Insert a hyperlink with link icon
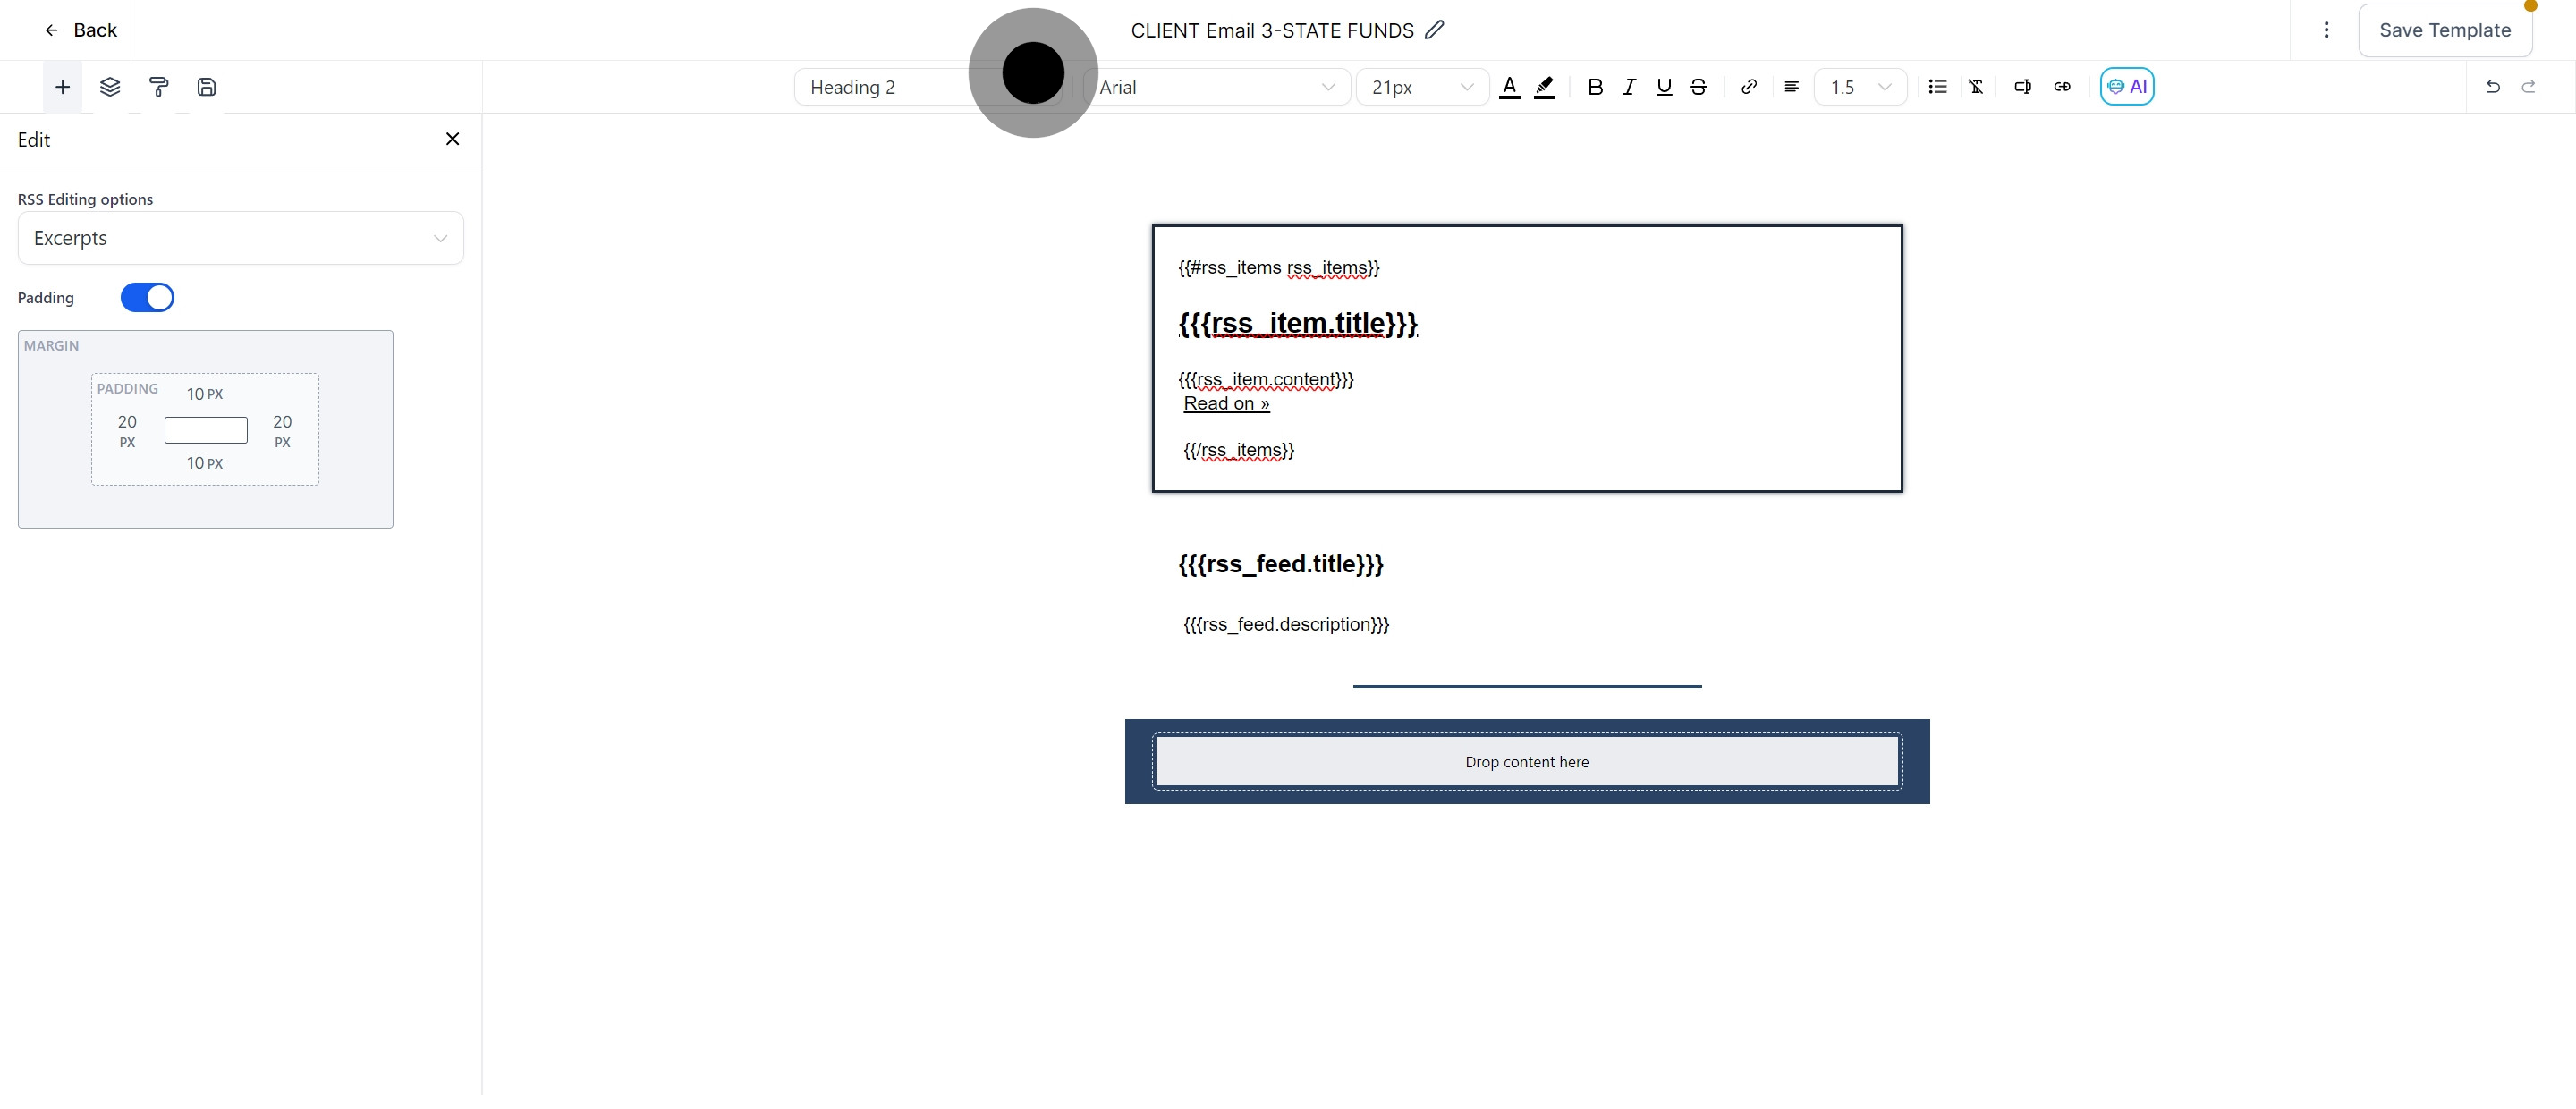The image size is (2576, 1109). tap(1748, 87)
